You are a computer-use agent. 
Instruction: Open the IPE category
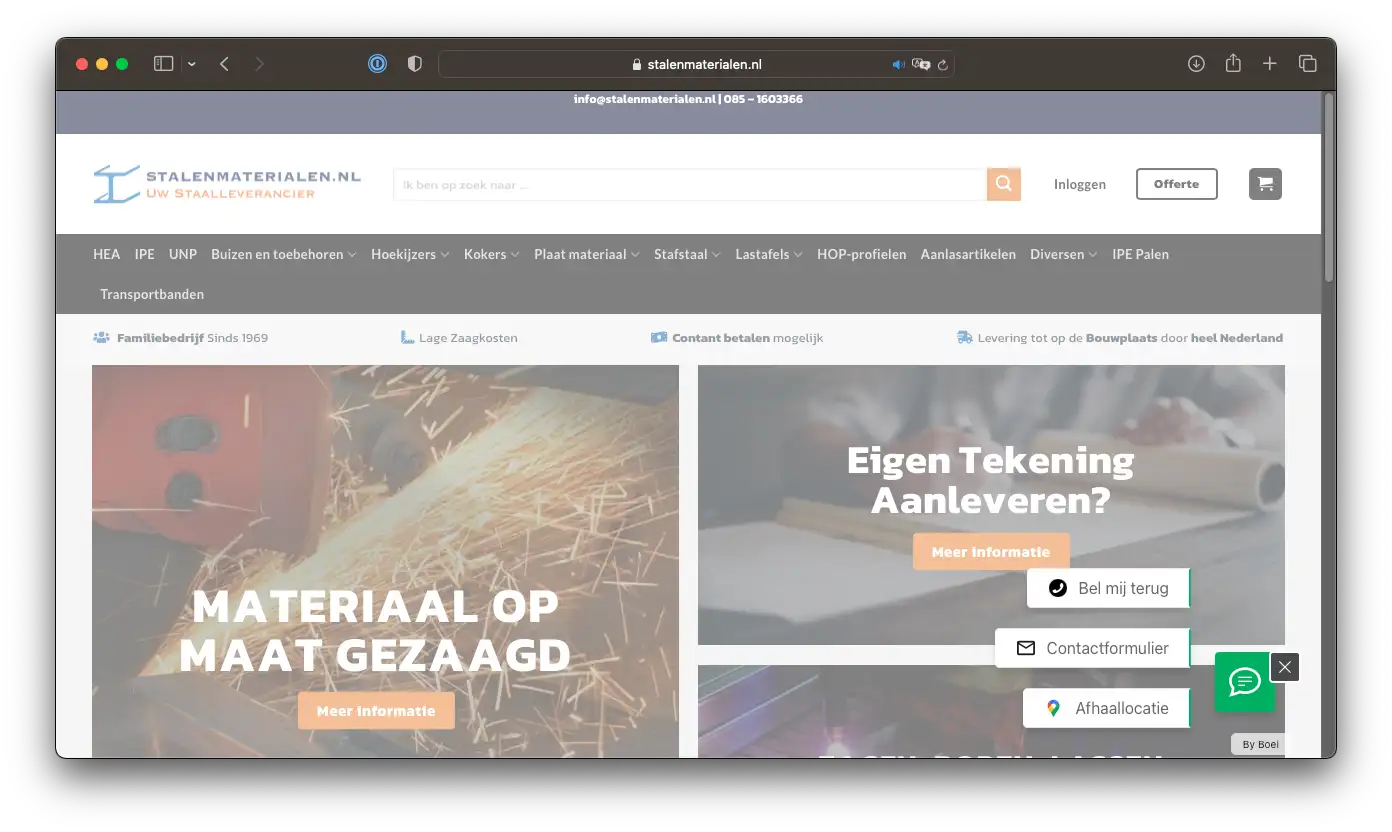coord(145,254)
